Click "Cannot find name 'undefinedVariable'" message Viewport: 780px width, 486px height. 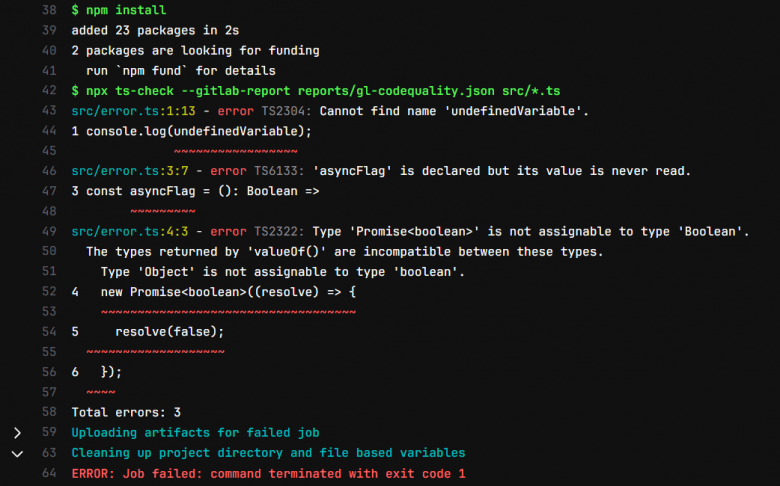pyautogui.click(x=454, y=111)
